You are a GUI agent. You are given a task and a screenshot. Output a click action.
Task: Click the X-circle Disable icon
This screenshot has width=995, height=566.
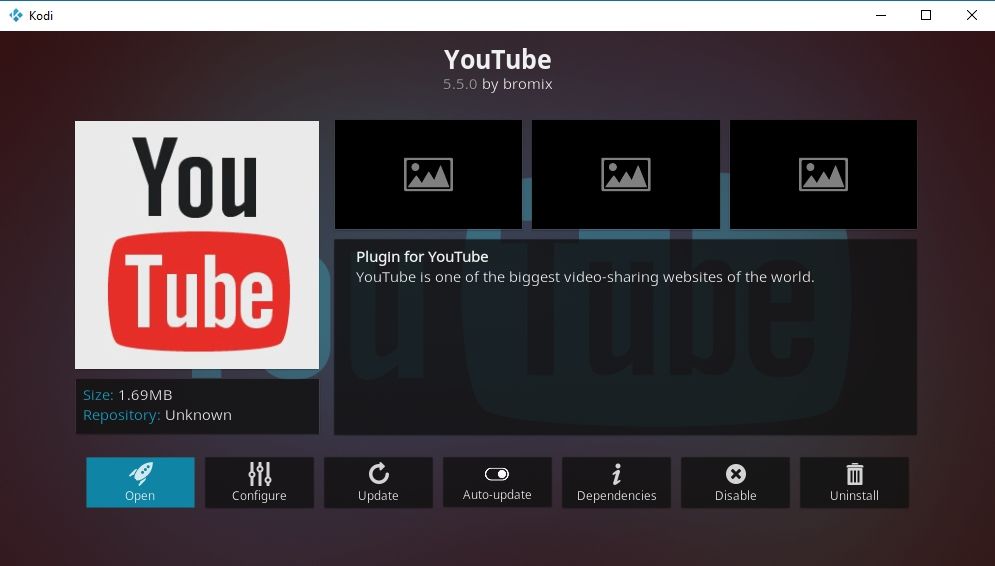pyautogui.click(x=735, y=473)
